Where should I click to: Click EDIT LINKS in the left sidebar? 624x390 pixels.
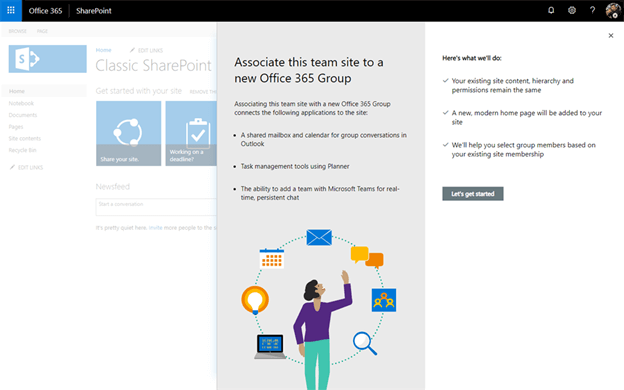coord(26,168)
